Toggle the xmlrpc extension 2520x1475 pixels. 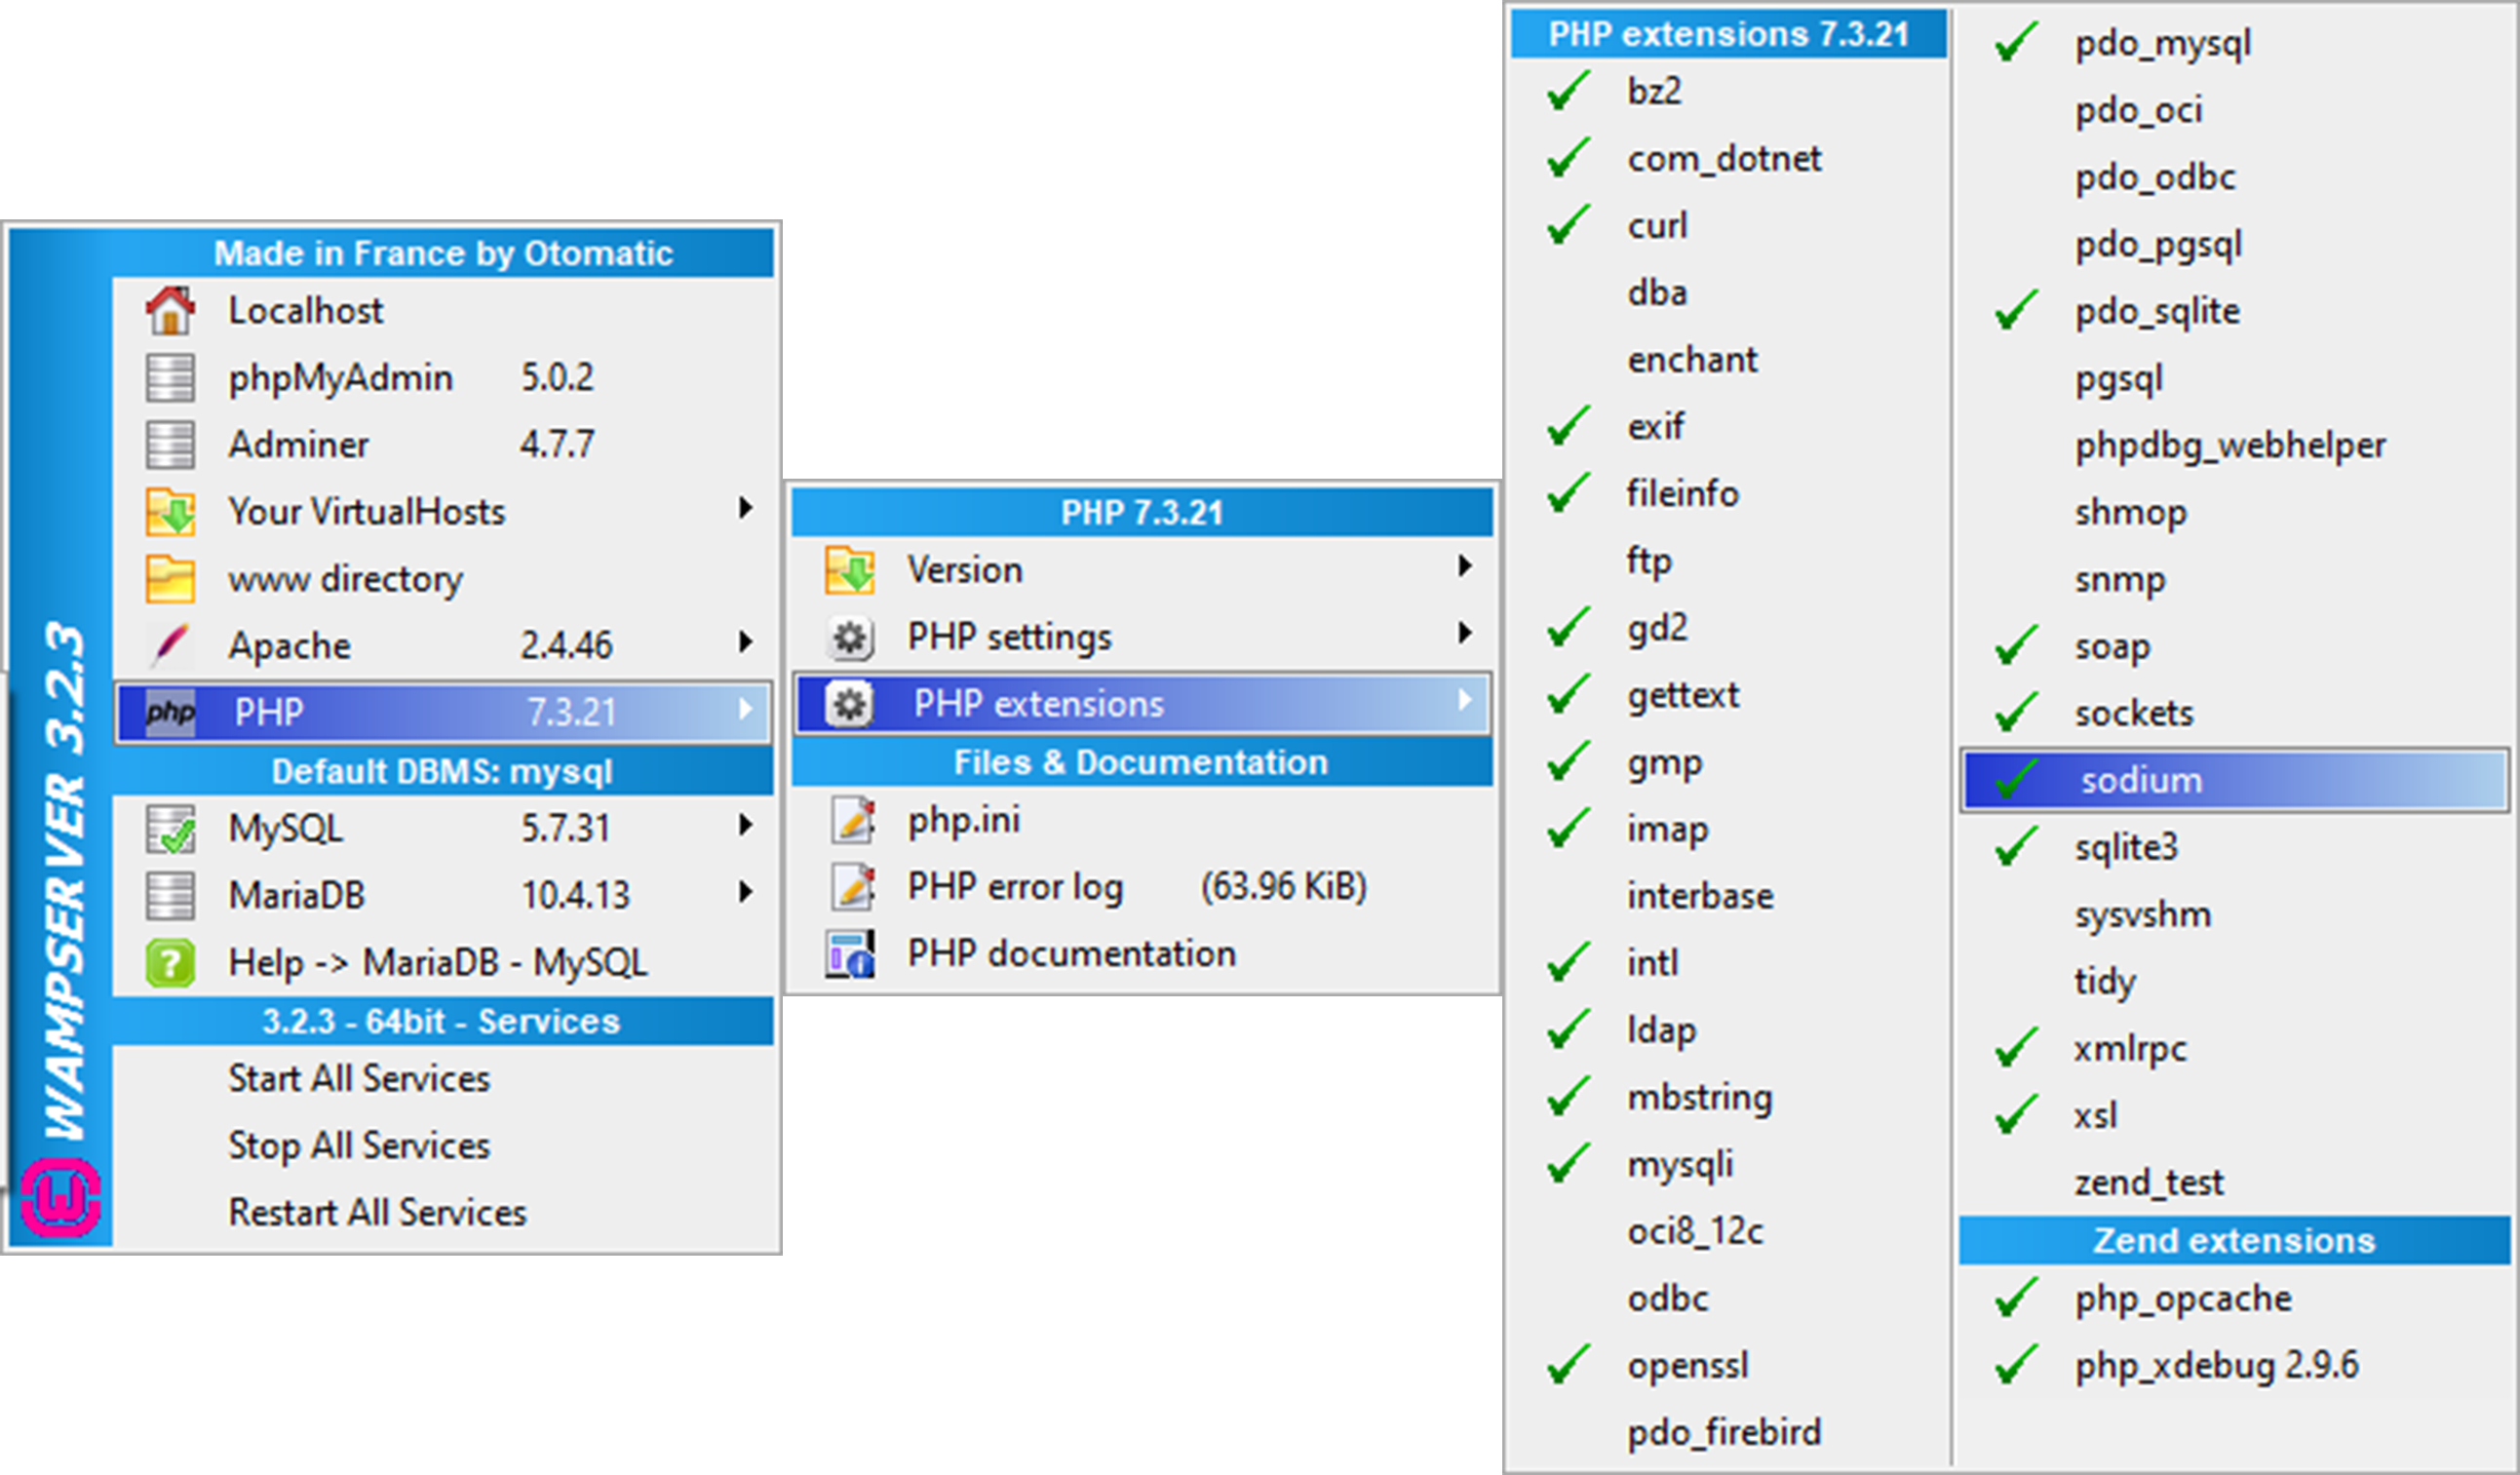pyautogui.click(x=2234, y=1048)
